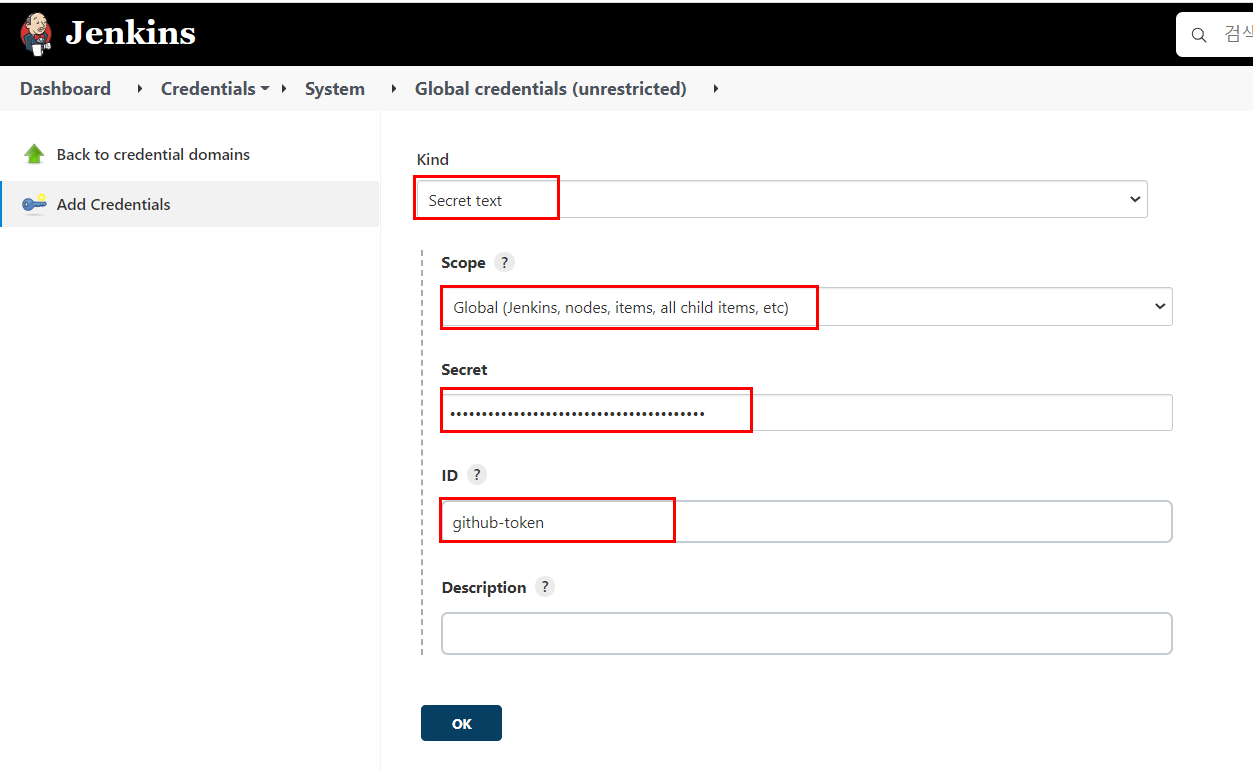The image size is (1253, 771).
Task: Expand arrow after System breadcrumb
Action: click(393, 89)
